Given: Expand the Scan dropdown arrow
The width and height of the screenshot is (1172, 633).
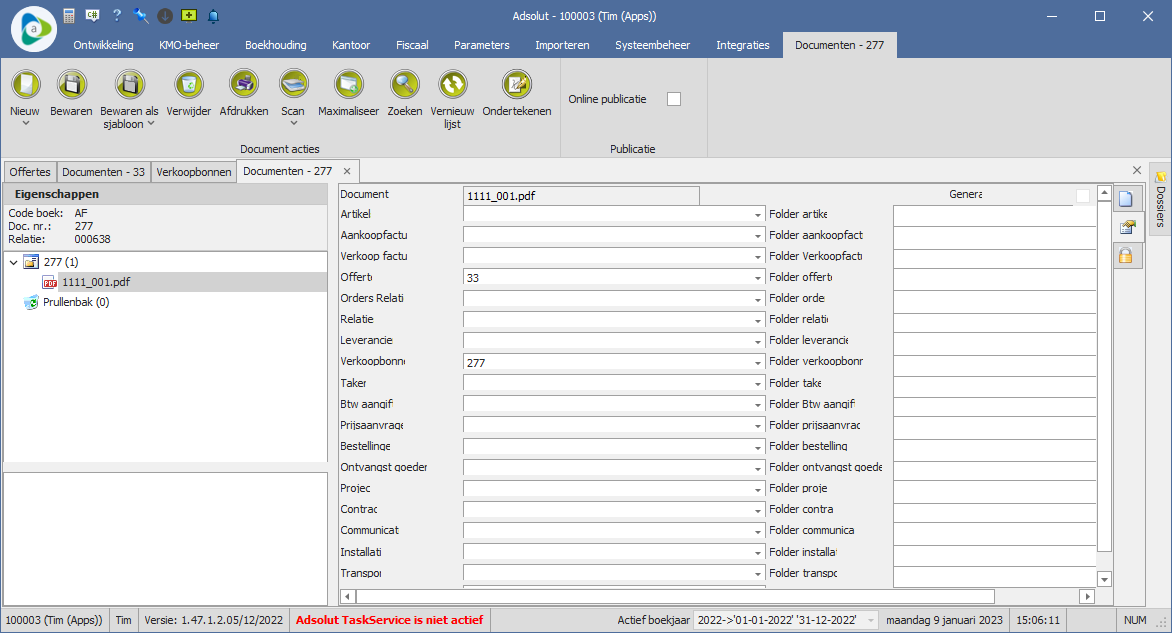Looking at the screenshot, I should [x=293, y=124].
